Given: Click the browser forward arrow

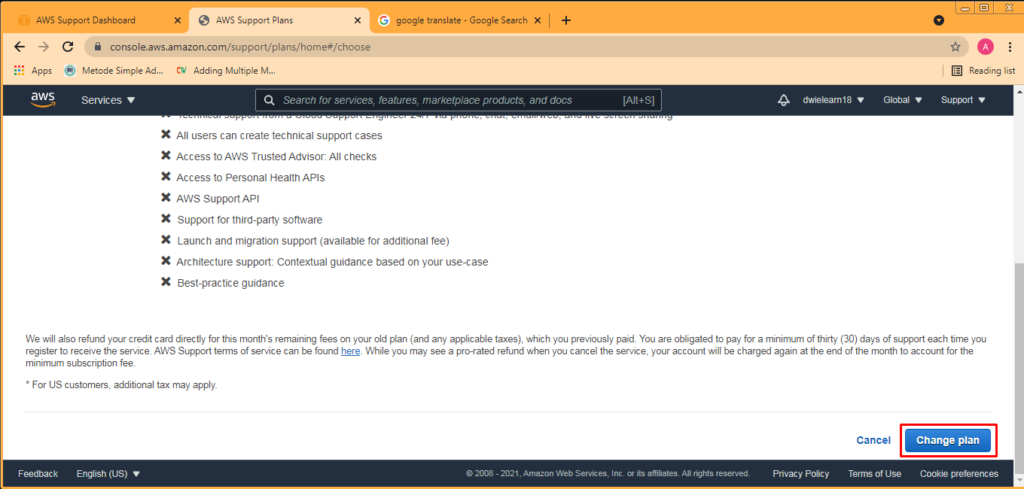Looking at the screenshot, I should coord(43,47).
